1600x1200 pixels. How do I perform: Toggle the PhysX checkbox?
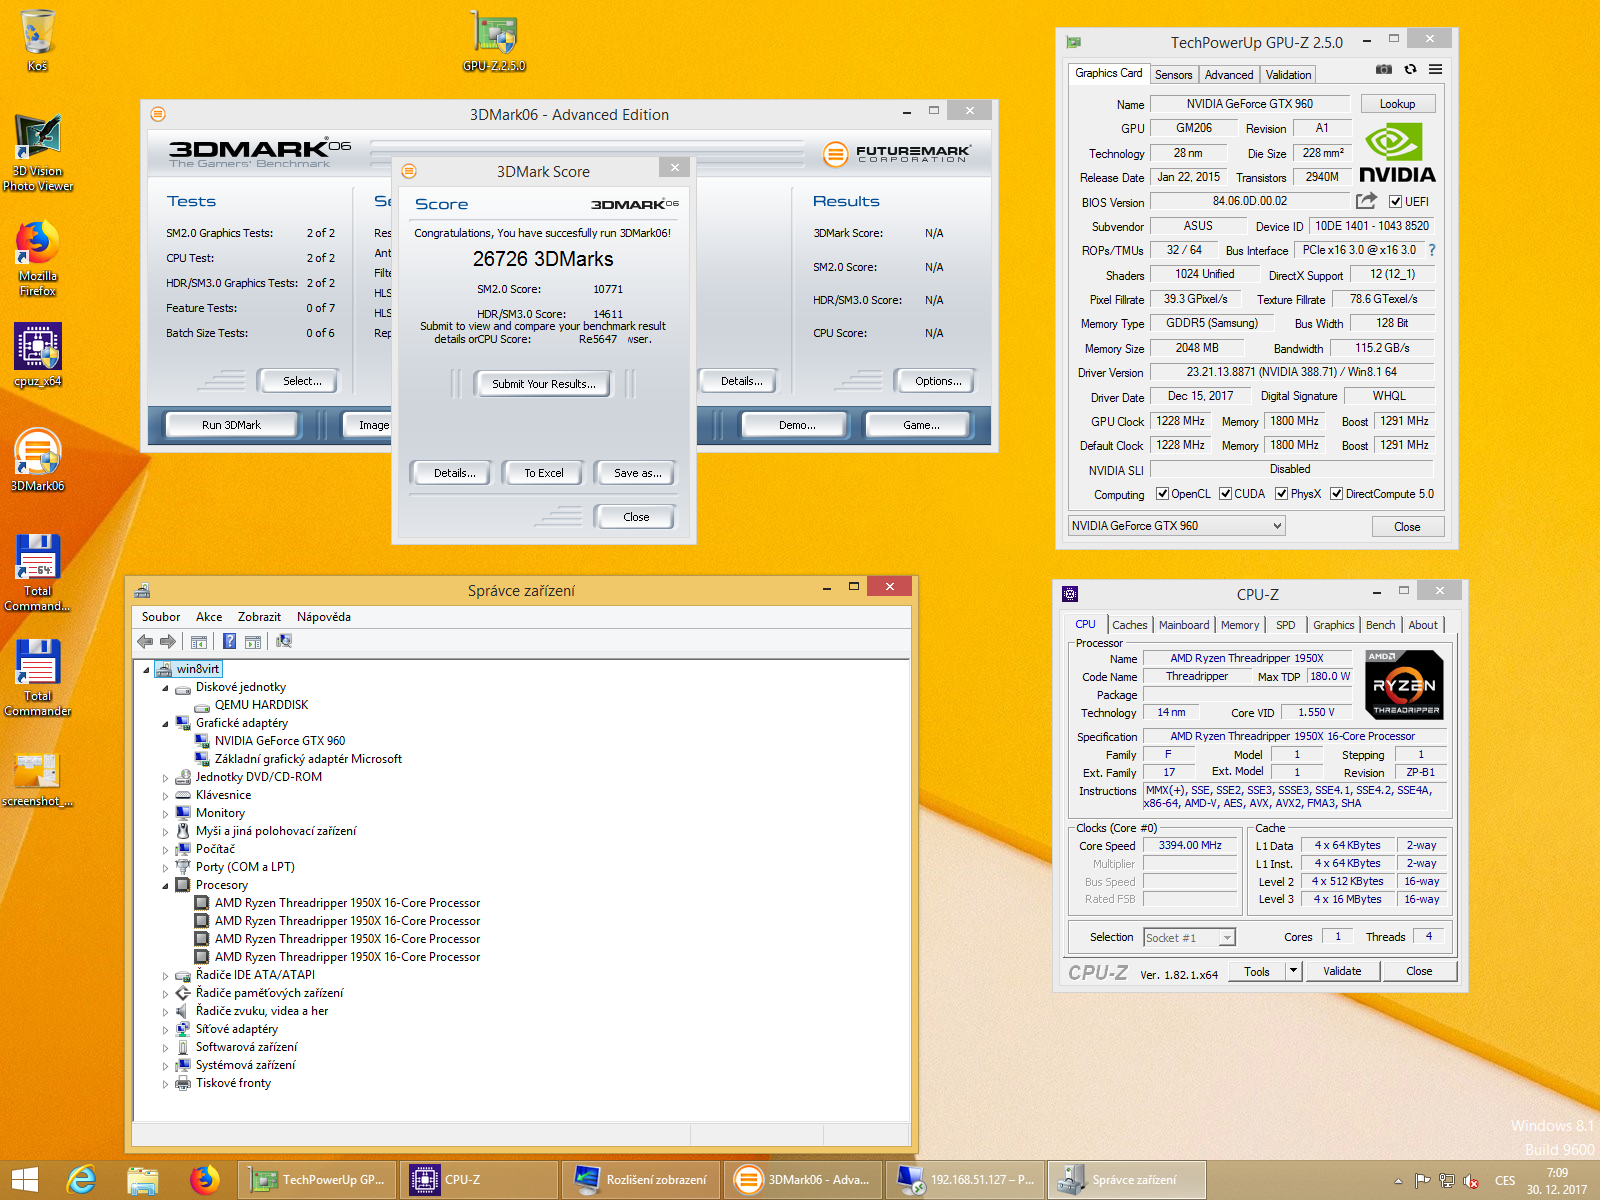click(1281, 494)
